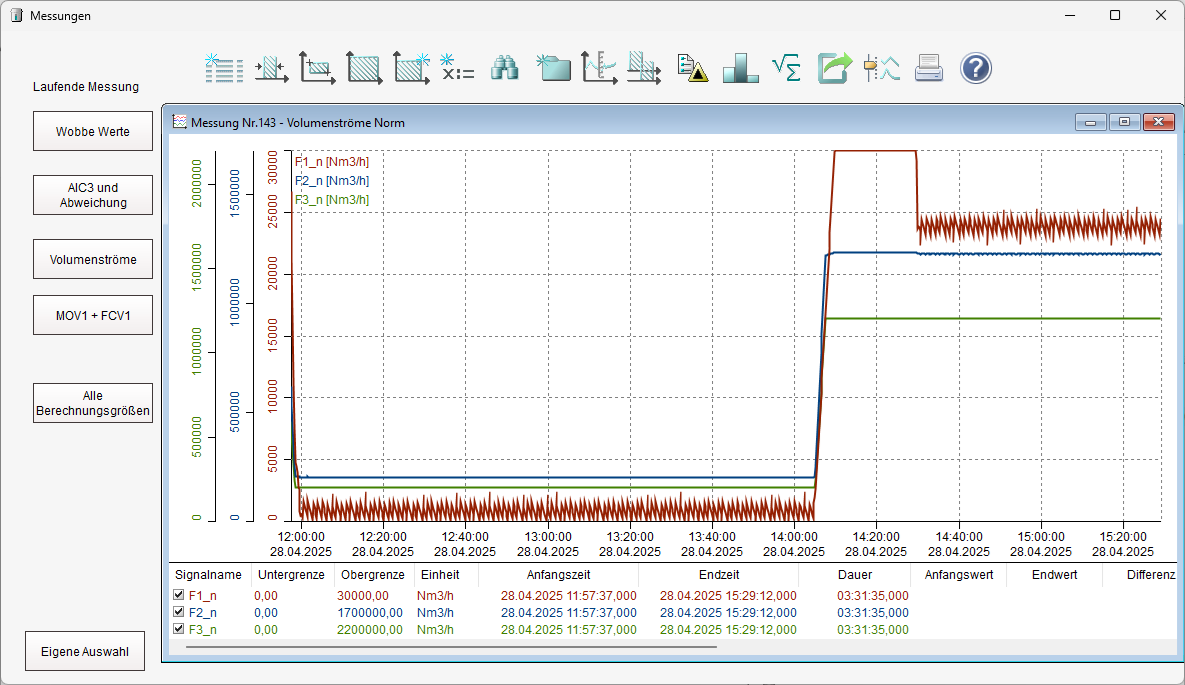Click the curve chart with ruler icon
This screenshot has width=1185, height=685.
pyautogui.click(x=599, y=68)
